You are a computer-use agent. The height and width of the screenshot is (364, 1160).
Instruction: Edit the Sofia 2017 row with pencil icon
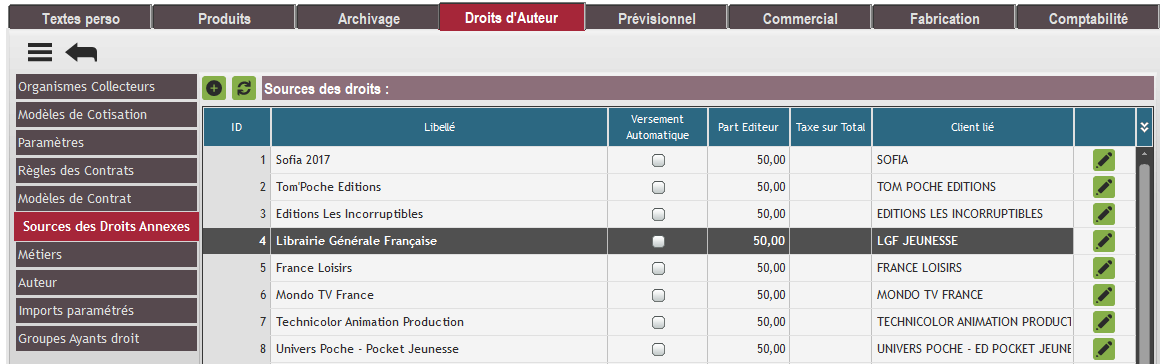point(1104,160)
